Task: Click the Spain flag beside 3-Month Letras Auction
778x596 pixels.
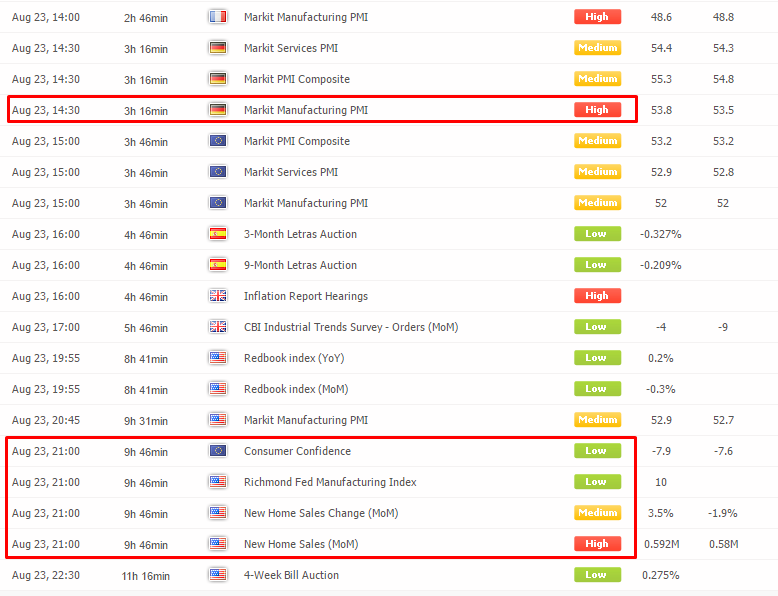Action: (218, 234)
